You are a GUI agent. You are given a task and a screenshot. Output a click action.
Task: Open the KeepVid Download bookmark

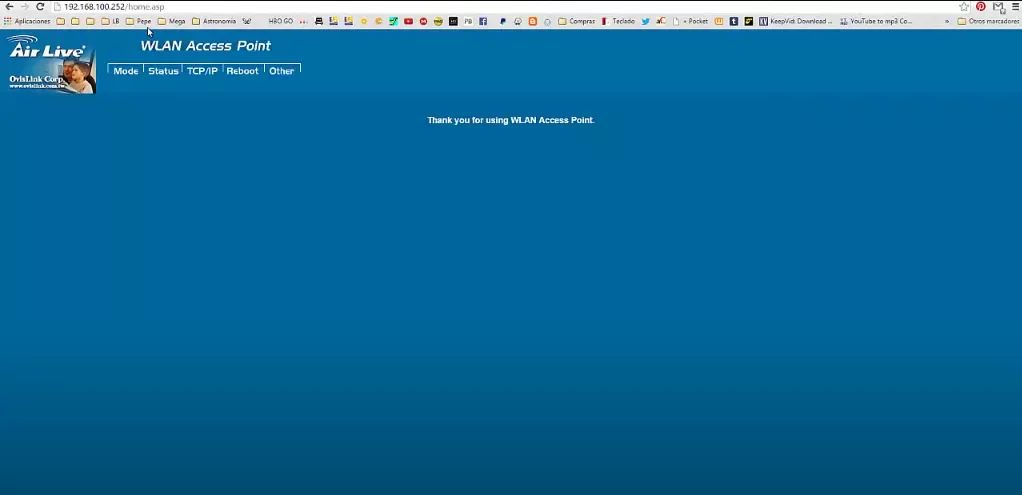tap(795, 21)
